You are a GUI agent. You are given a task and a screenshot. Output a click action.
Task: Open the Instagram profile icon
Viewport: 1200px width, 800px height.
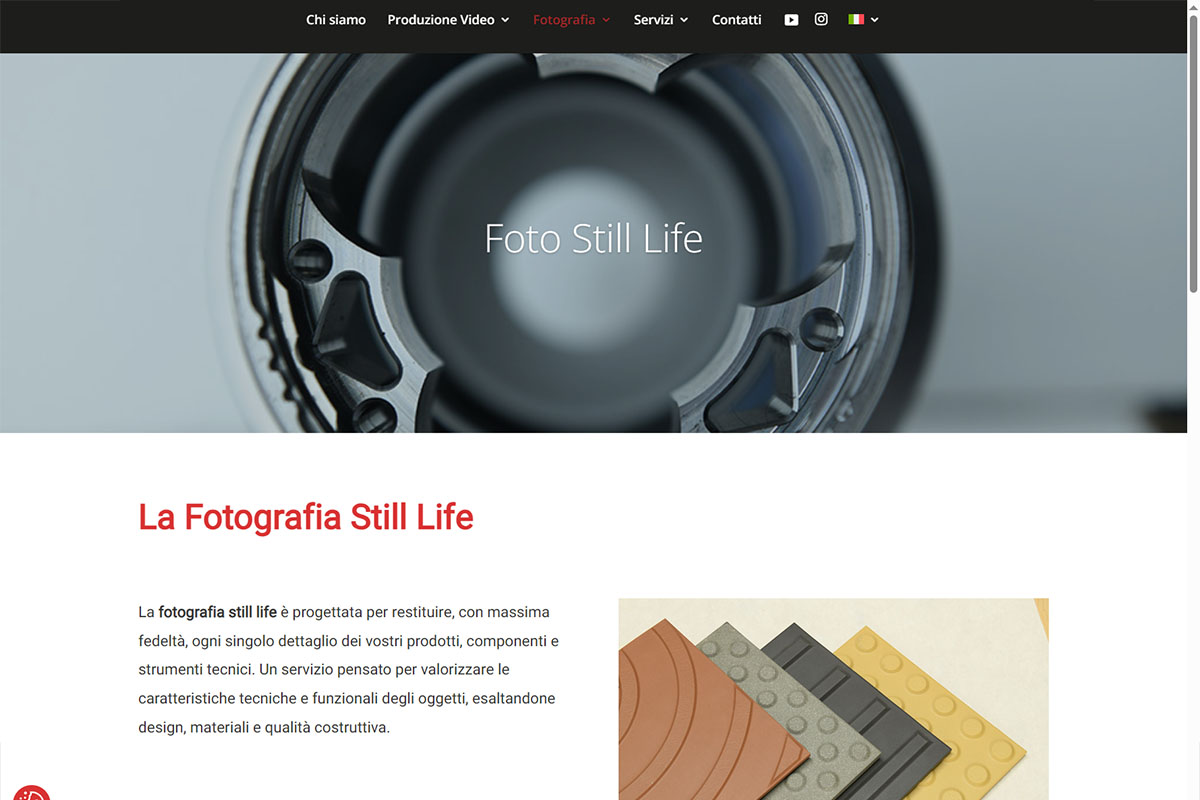point(821,19)
